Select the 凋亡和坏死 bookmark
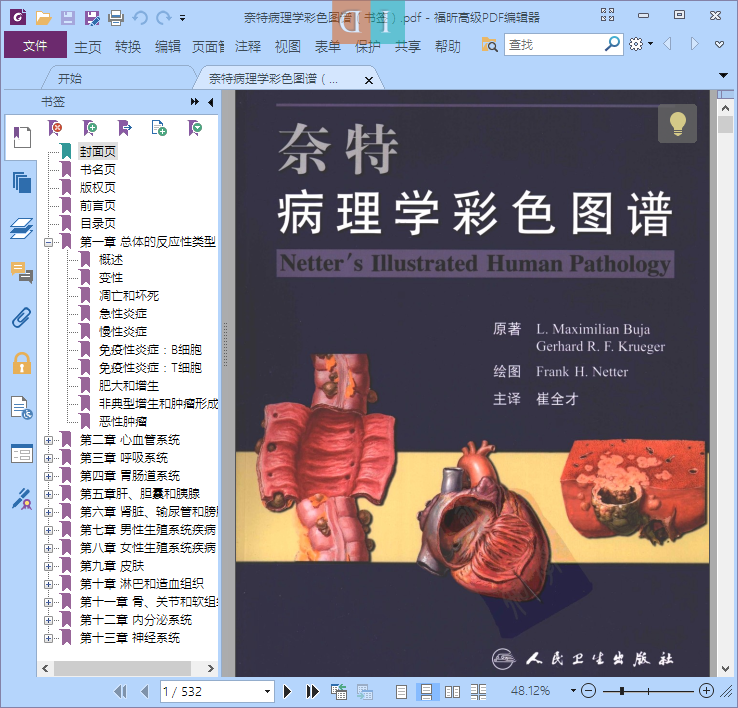 [x=128, y=296]
